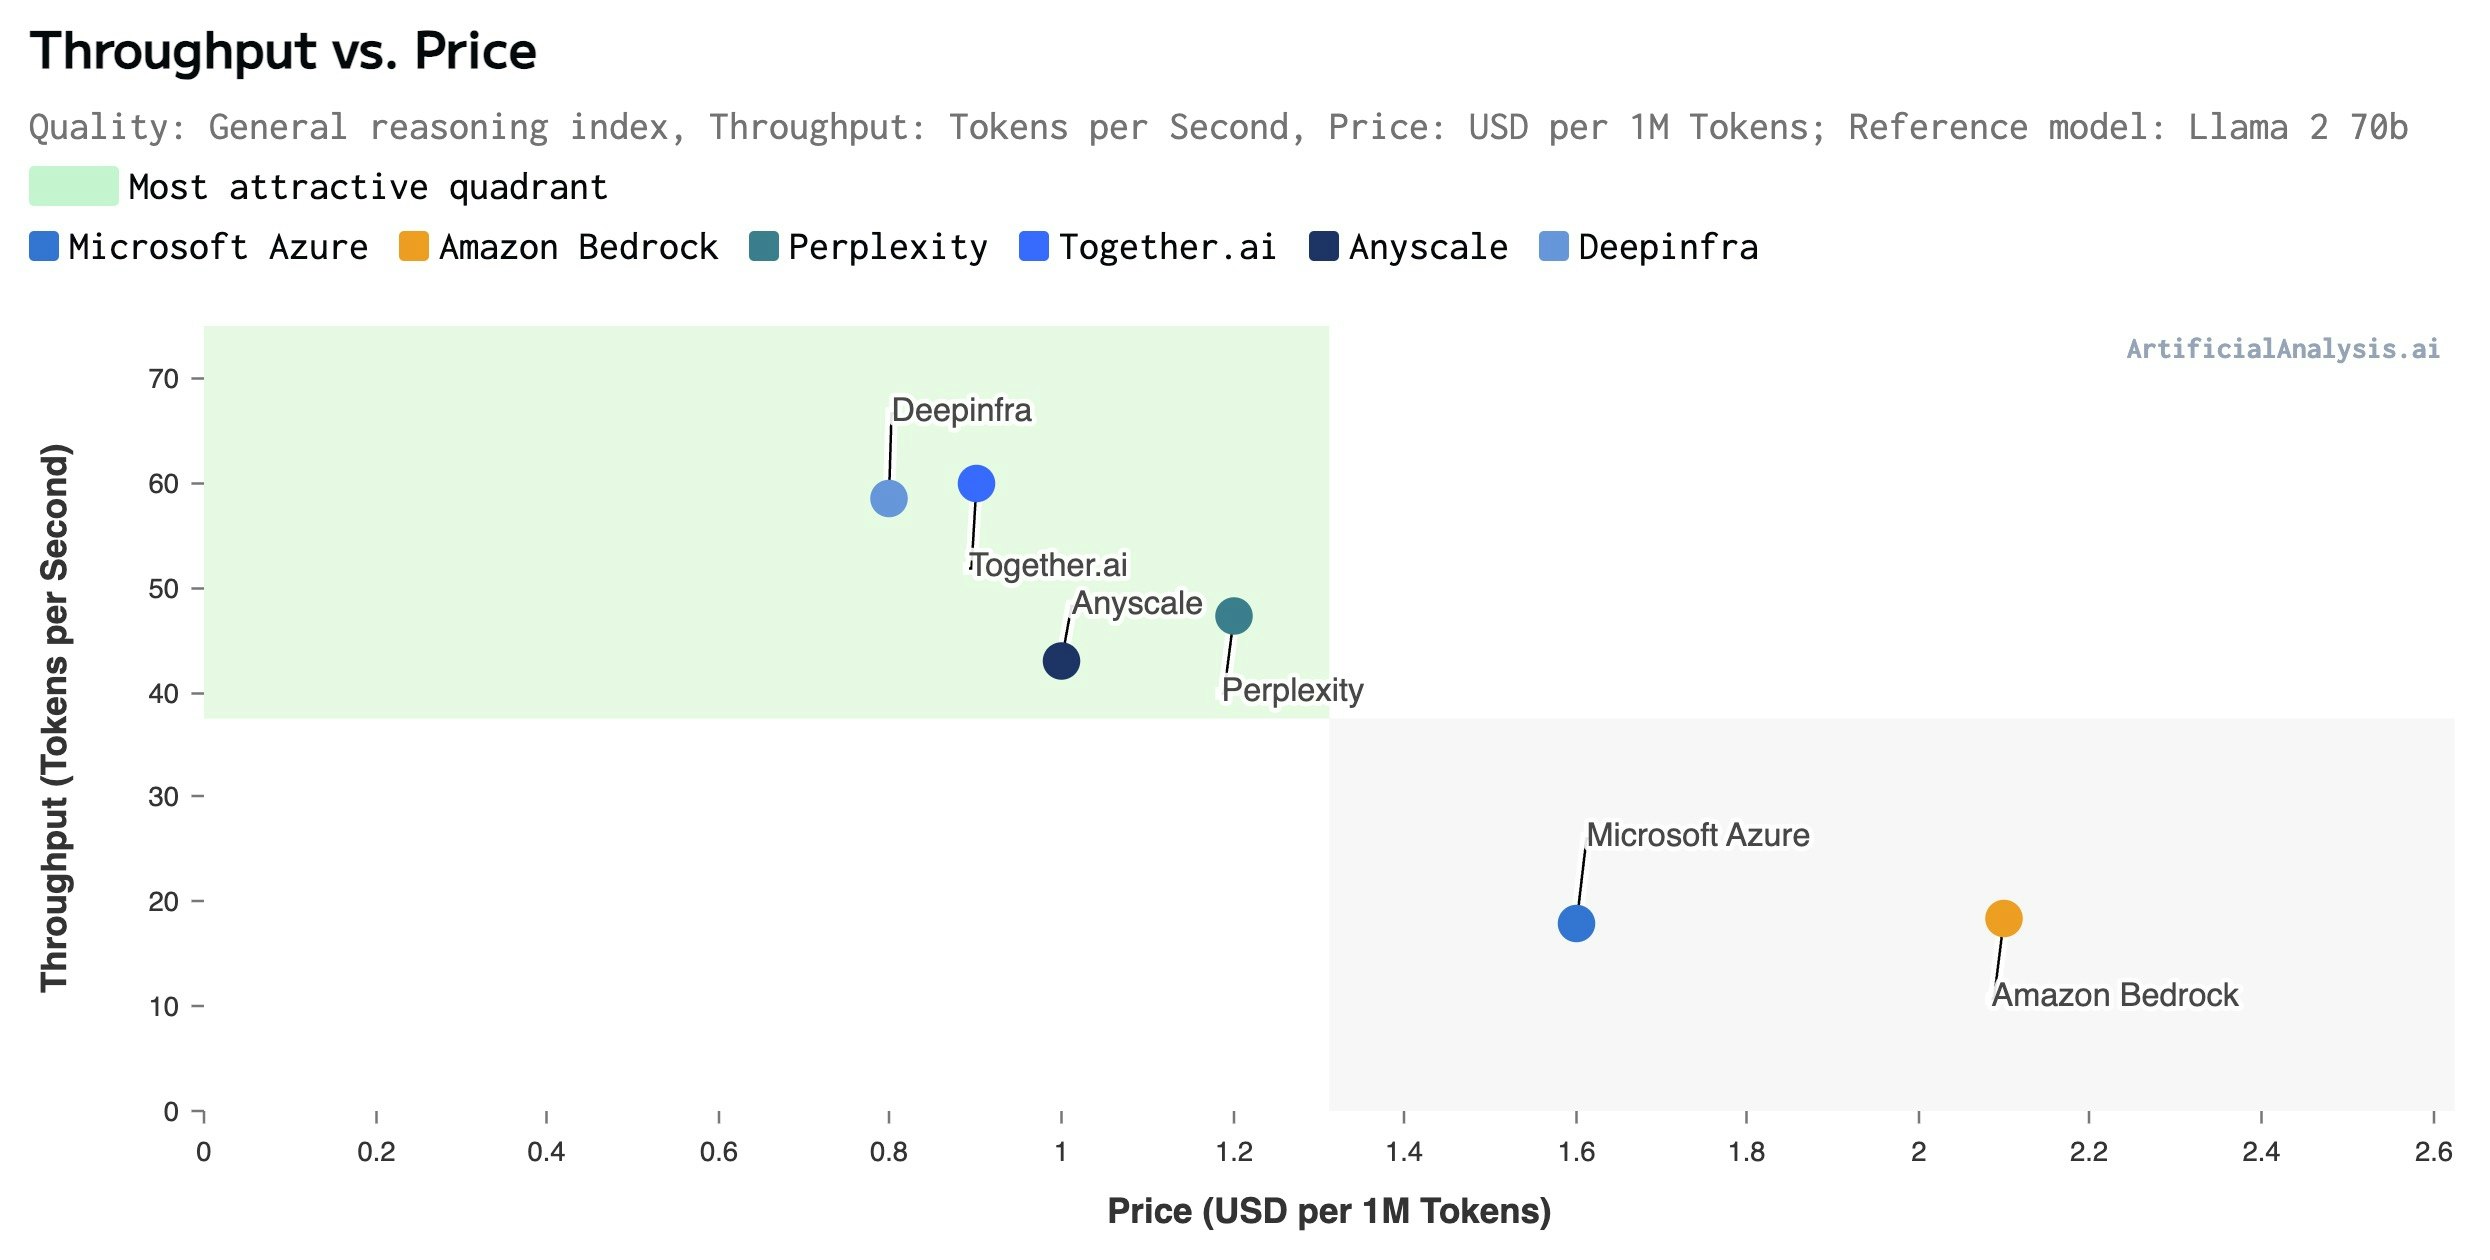Viewport: 2490px width, 1260px height.
Task: Click the Microsoft Azure legend color swatch
Action: pos(44,247)
